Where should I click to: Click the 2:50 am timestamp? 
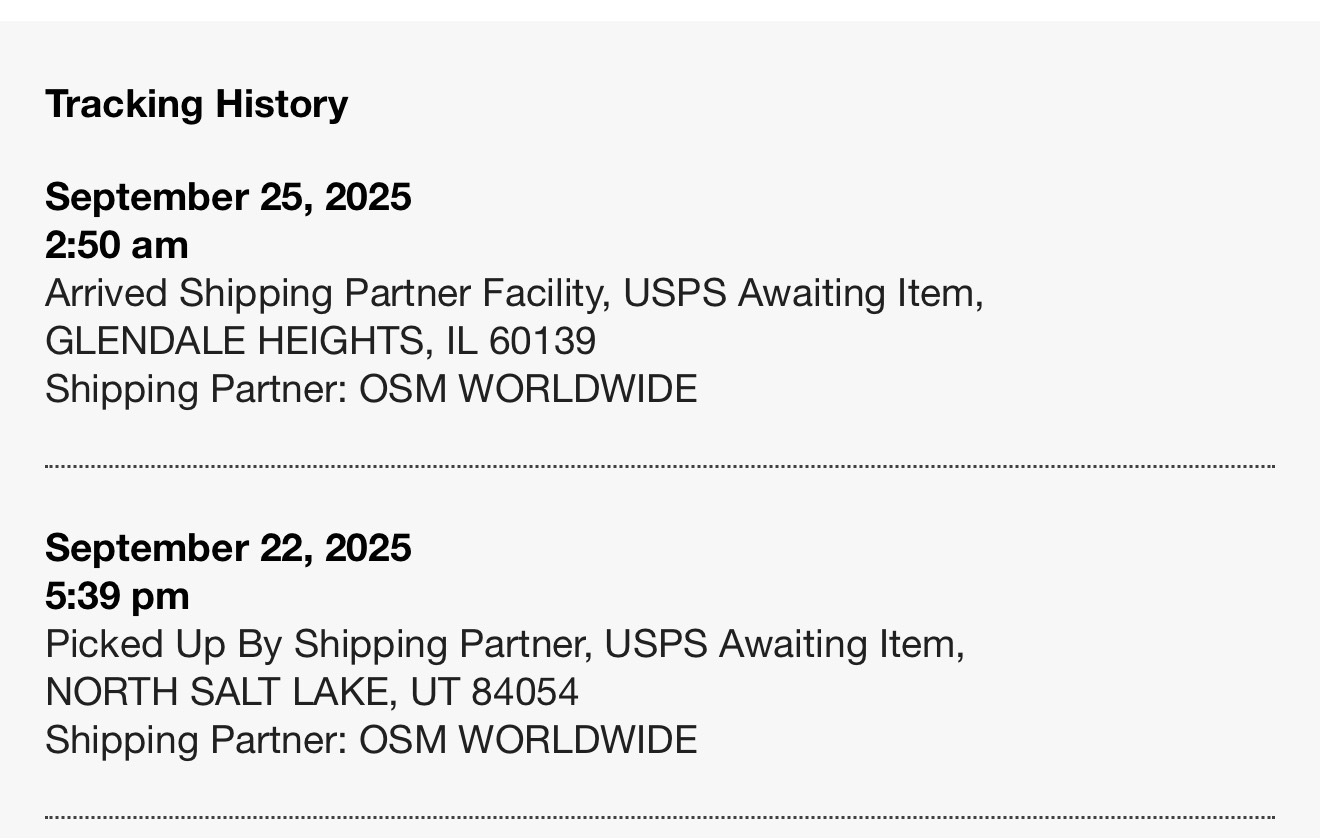[117, 245]
